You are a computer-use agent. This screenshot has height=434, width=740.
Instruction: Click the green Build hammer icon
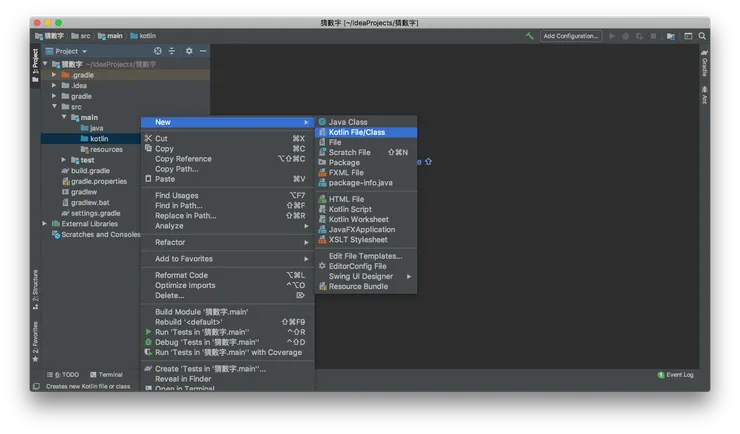tap(530, 36)
